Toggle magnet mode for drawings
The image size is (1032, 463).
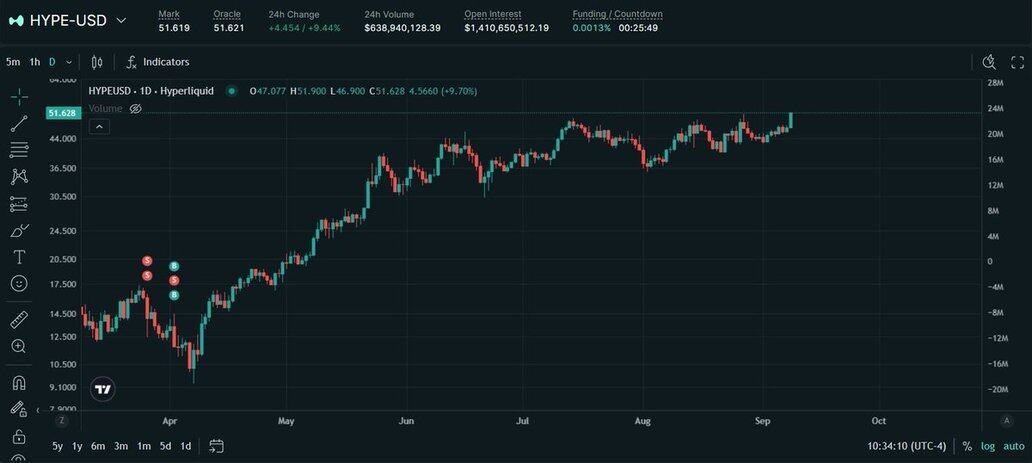(x=19, y=383)
